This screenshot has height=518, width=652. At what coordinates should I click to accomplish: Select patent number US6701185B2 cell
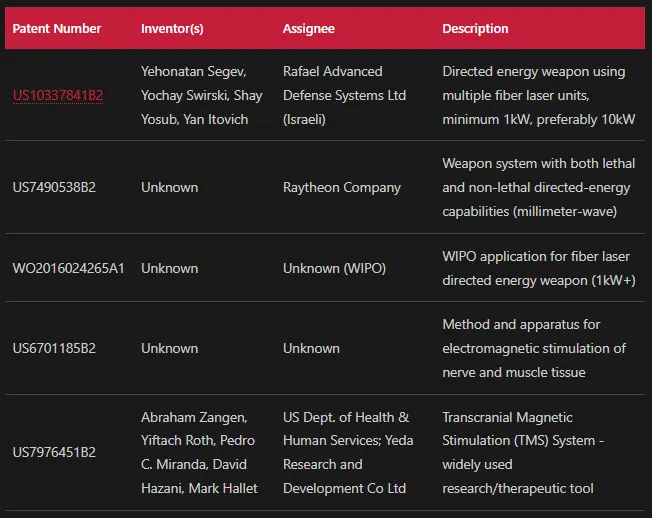pyautogui.click(x=54, y=348)
